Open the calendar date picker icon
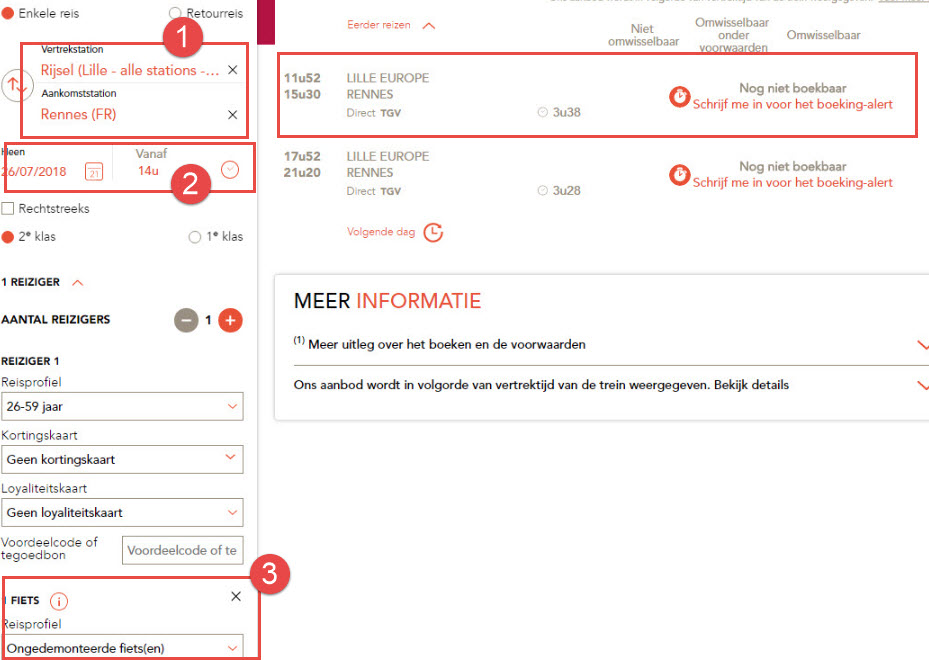This screenshot has height=660, width=929. click(x=94, y=171)
